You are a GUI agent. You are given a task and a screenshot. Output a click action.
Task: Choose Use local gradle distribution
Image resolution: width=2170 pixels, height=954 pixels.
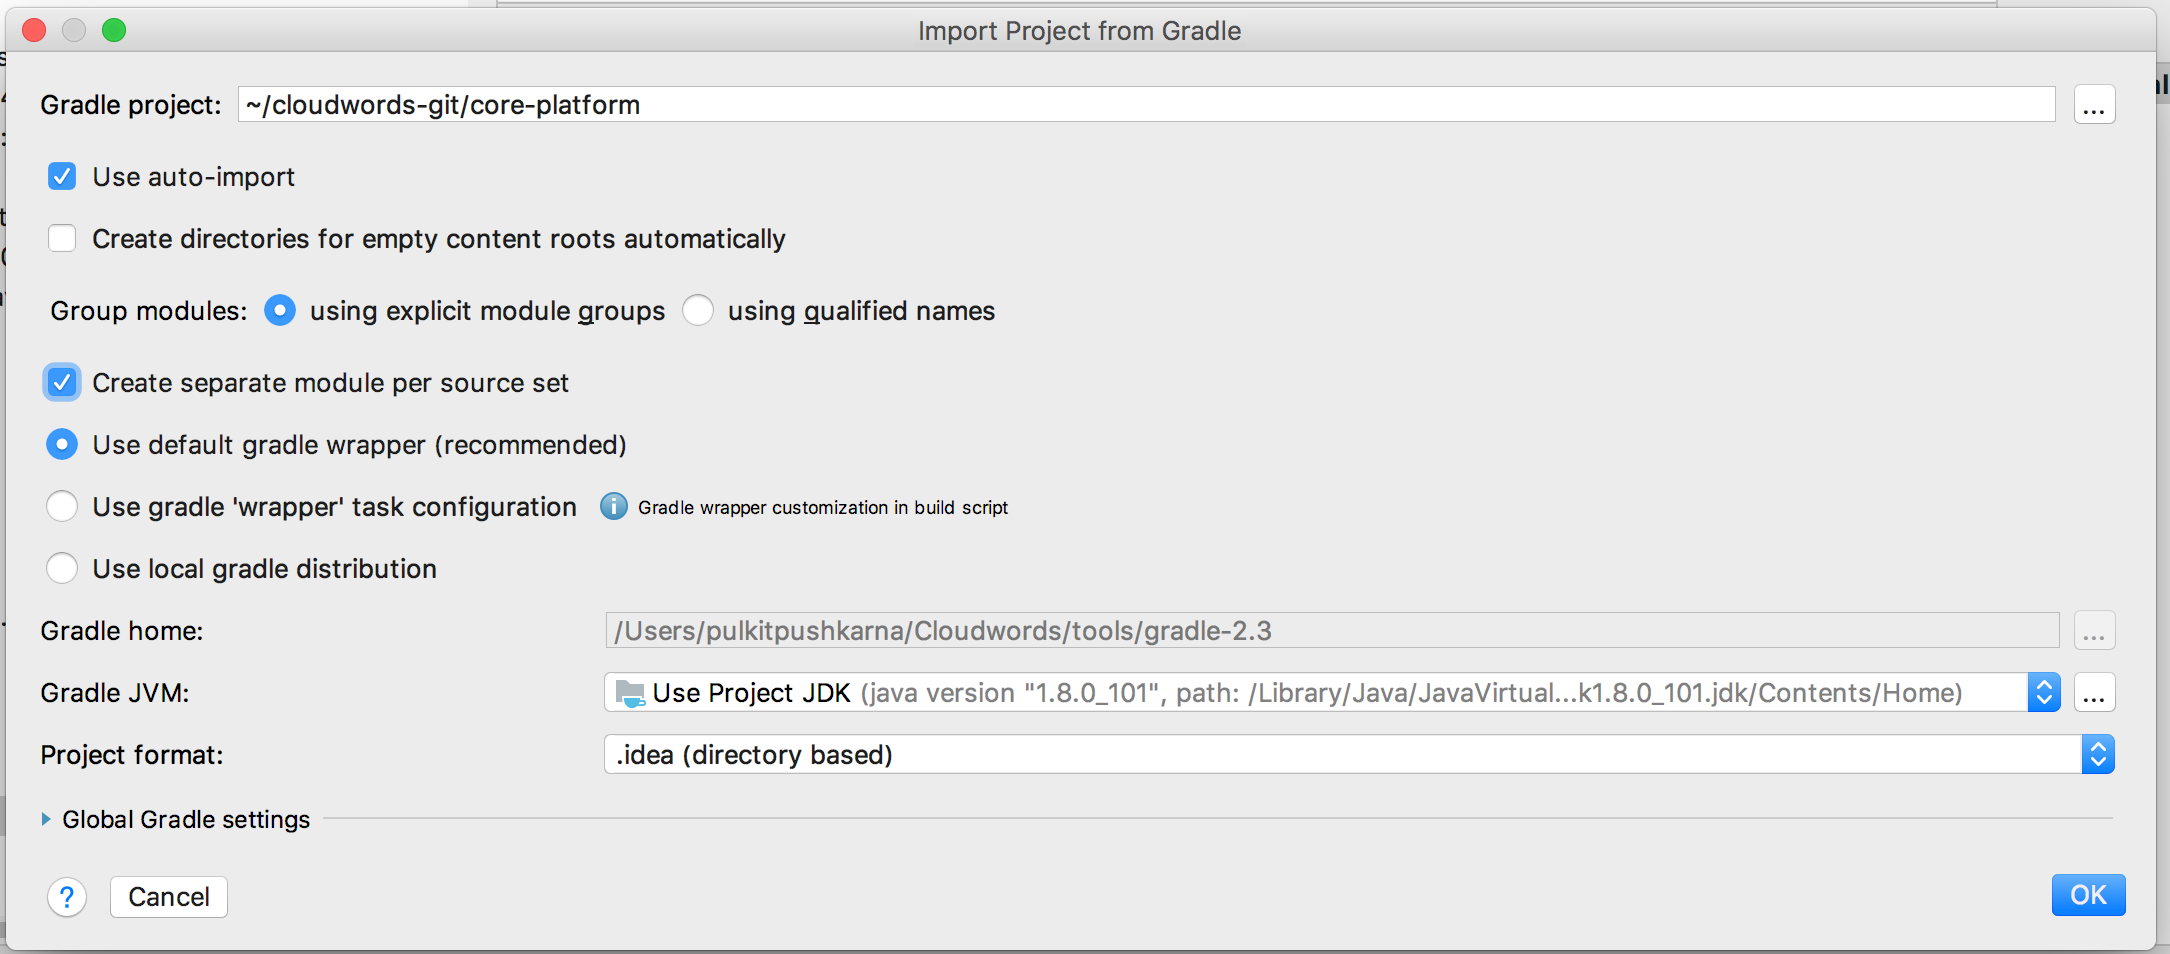62,569
